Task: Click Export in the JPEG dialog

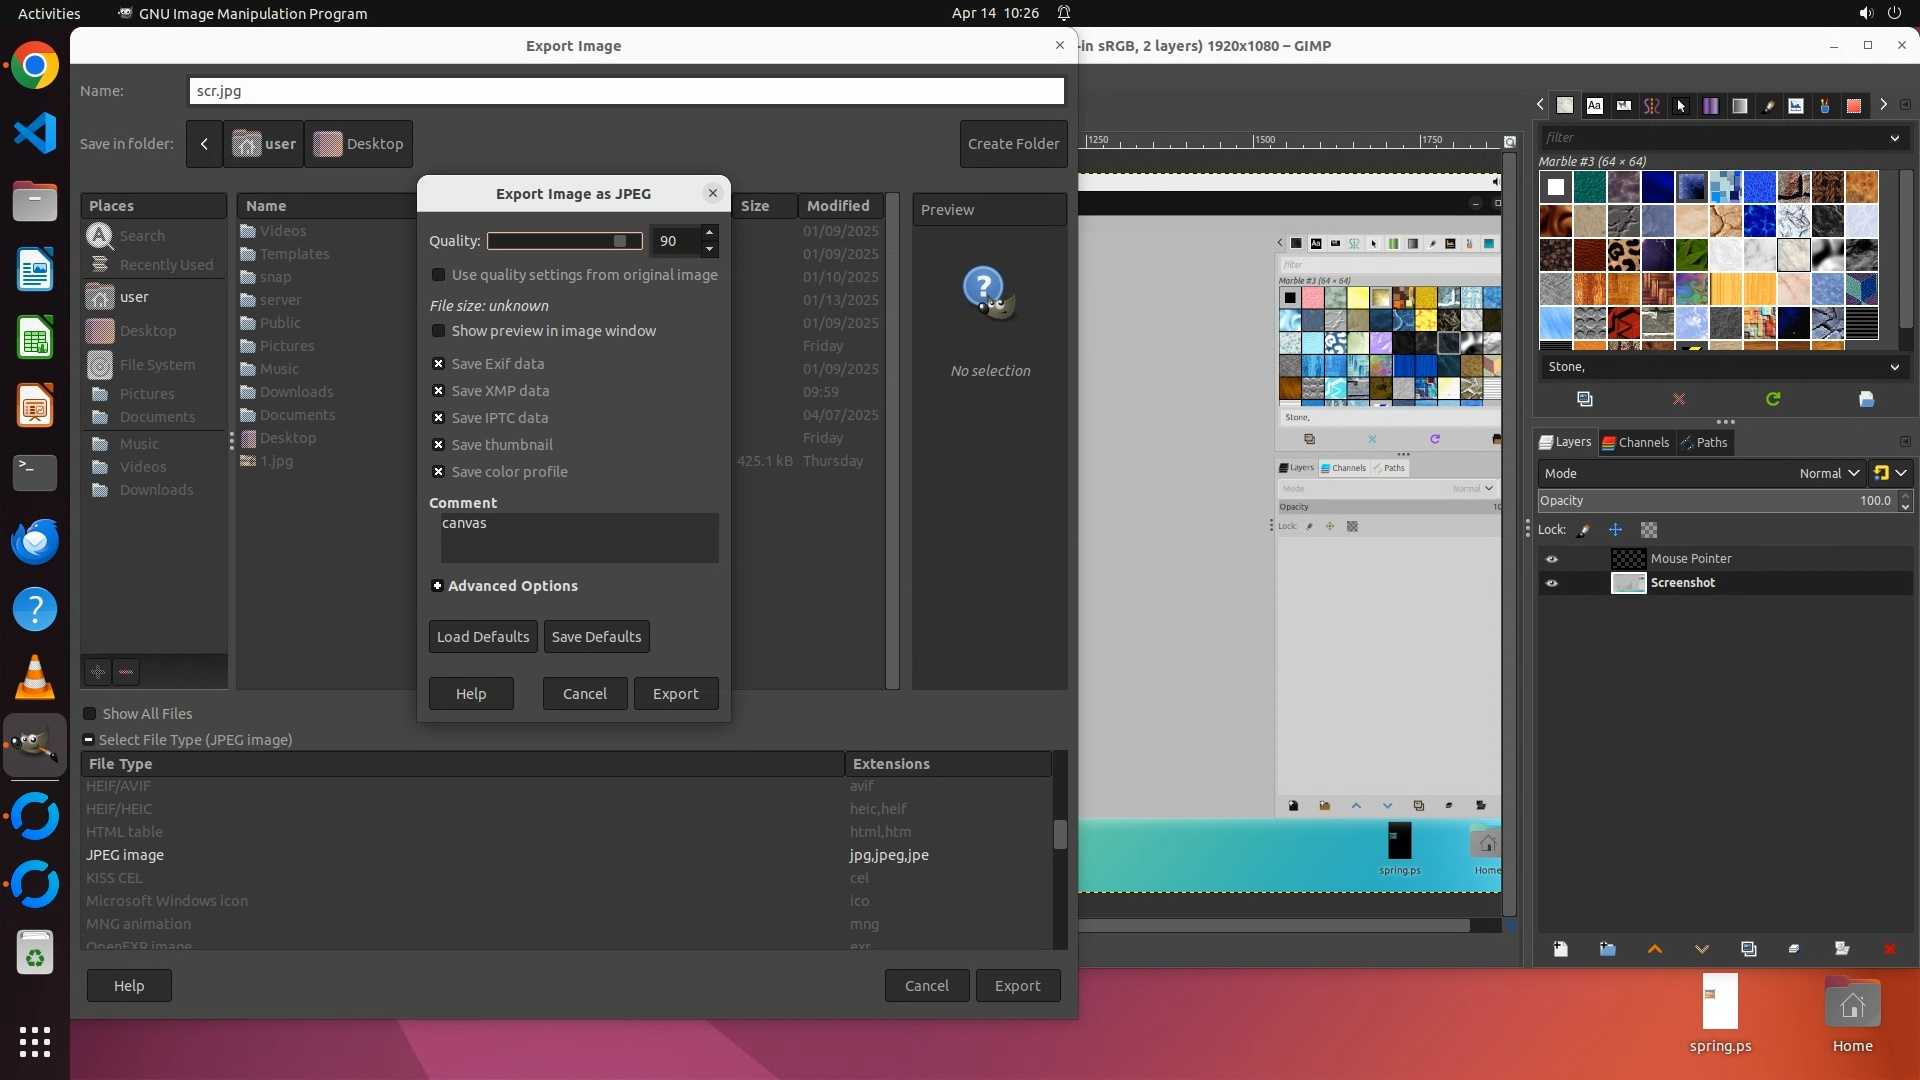Action: point(675,694)
